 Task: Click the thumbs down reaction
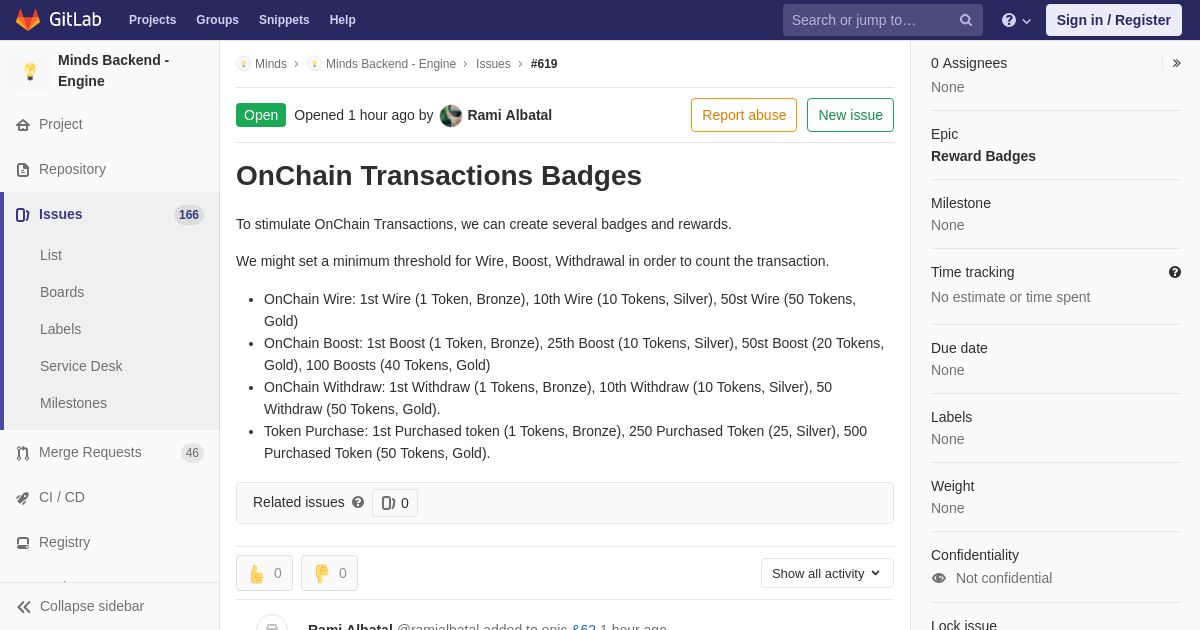(329, 573)
